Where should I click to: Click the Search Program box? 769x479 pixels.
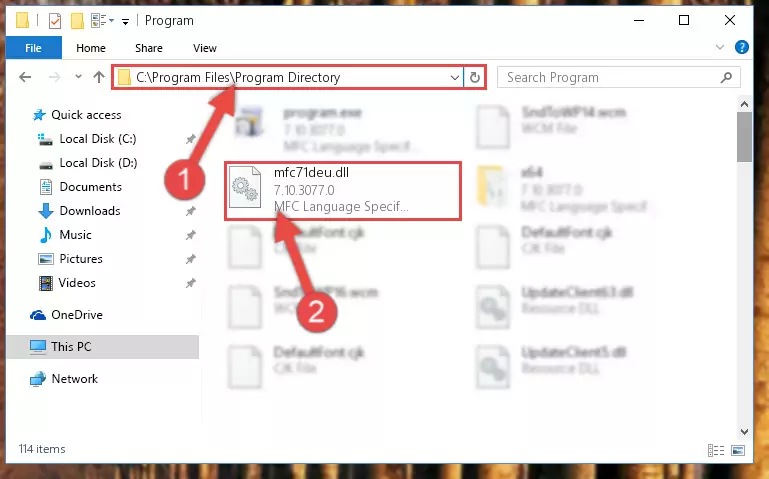coord(618,77)
